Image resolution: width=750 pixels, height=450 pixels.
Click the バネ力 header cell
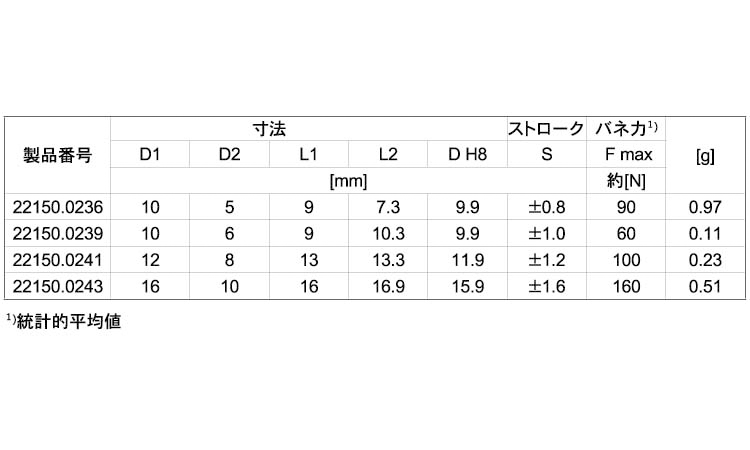[626, 129]
